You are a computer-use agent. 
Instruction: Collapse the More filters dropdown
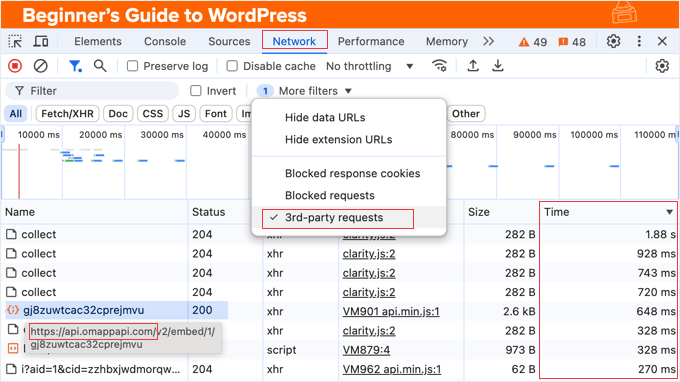click(x=315, y=91)
